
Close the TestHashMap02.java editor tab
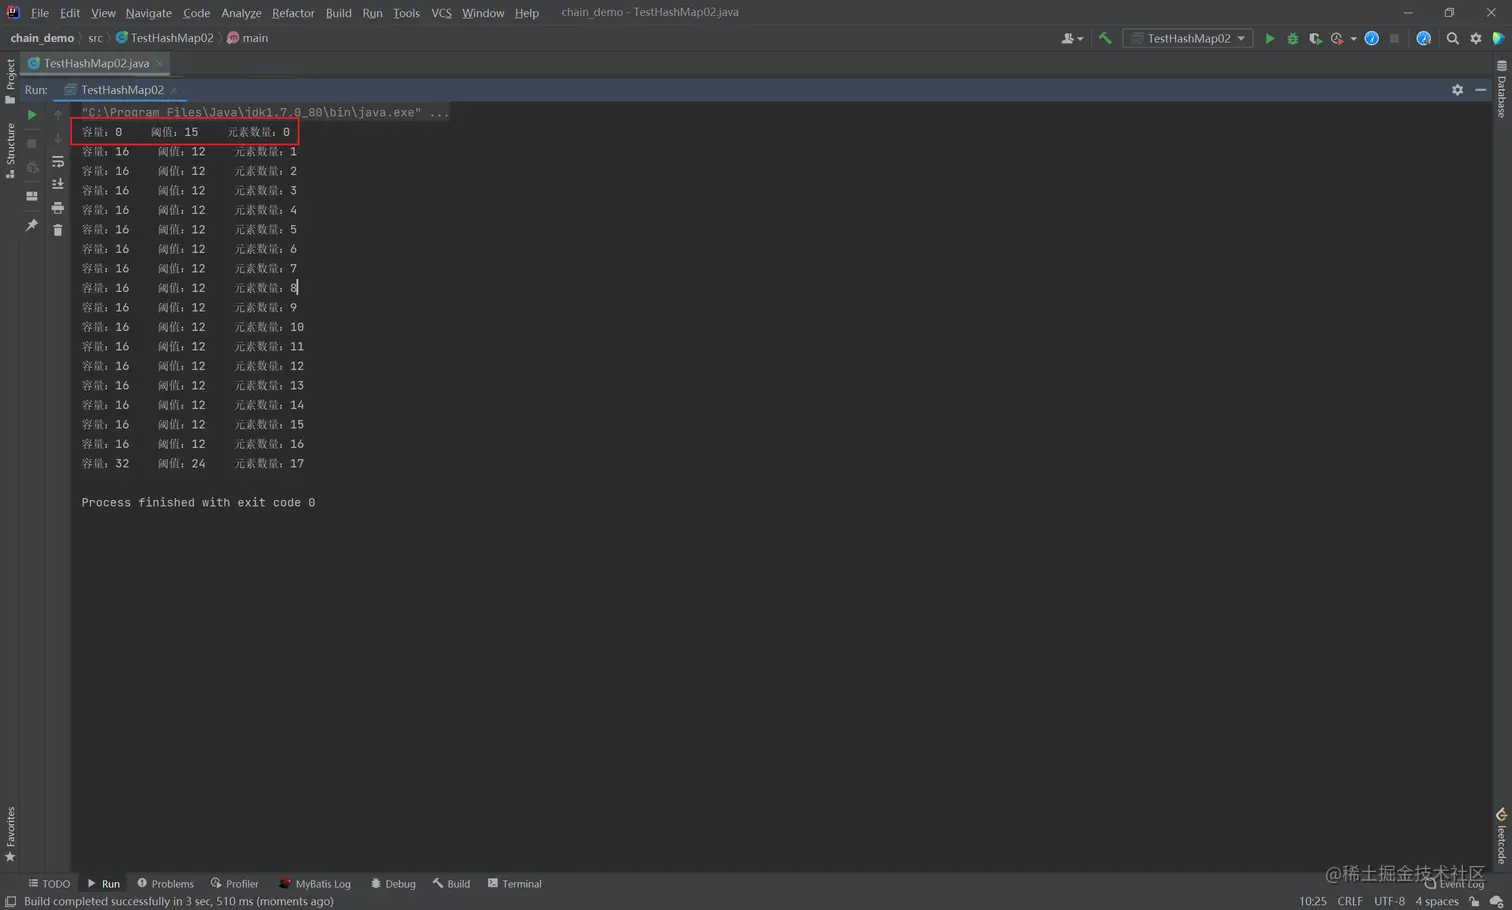[160, 63]
